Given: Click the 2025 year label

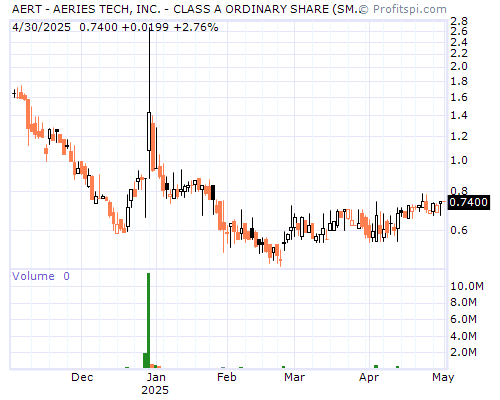Looking at the screenshot, I should pyautogui.click(x=155, y=390).
